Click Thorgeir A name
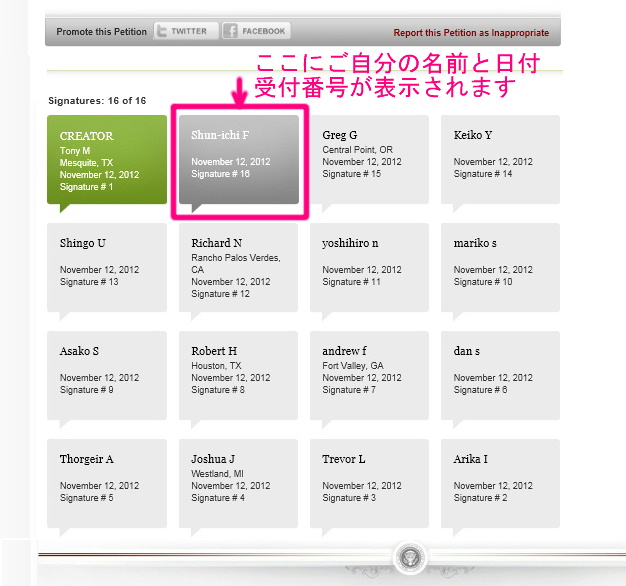Image resolution: width=626 pixels, height=586 pixels. (87, 459)
